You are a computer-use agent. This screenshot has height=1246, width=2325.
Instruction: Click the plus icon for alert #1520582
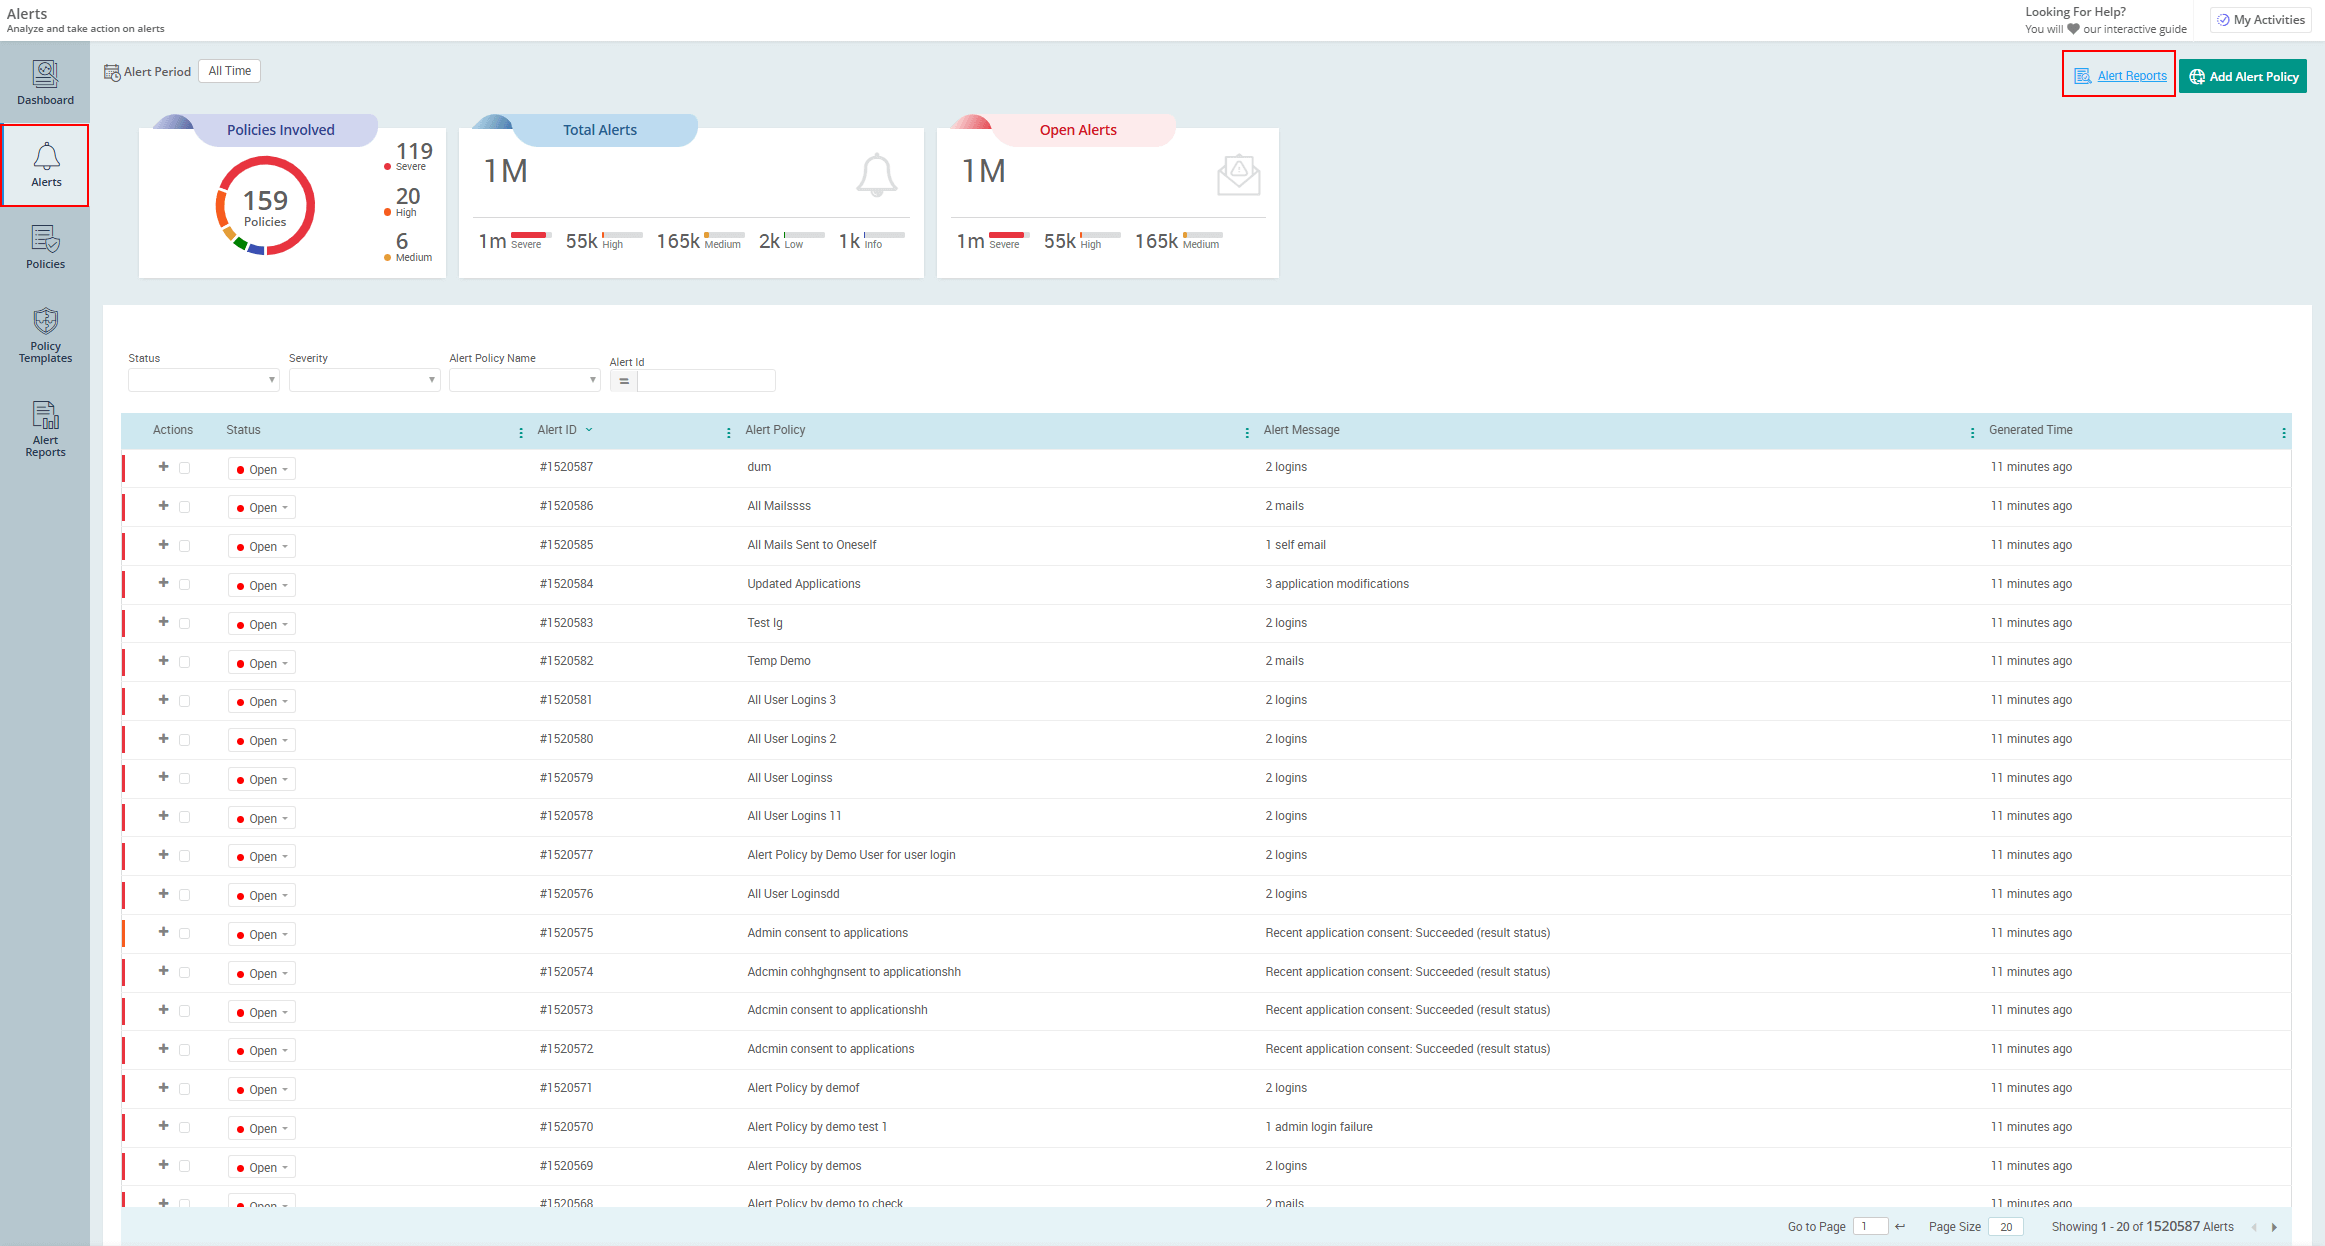coord(163,661)
